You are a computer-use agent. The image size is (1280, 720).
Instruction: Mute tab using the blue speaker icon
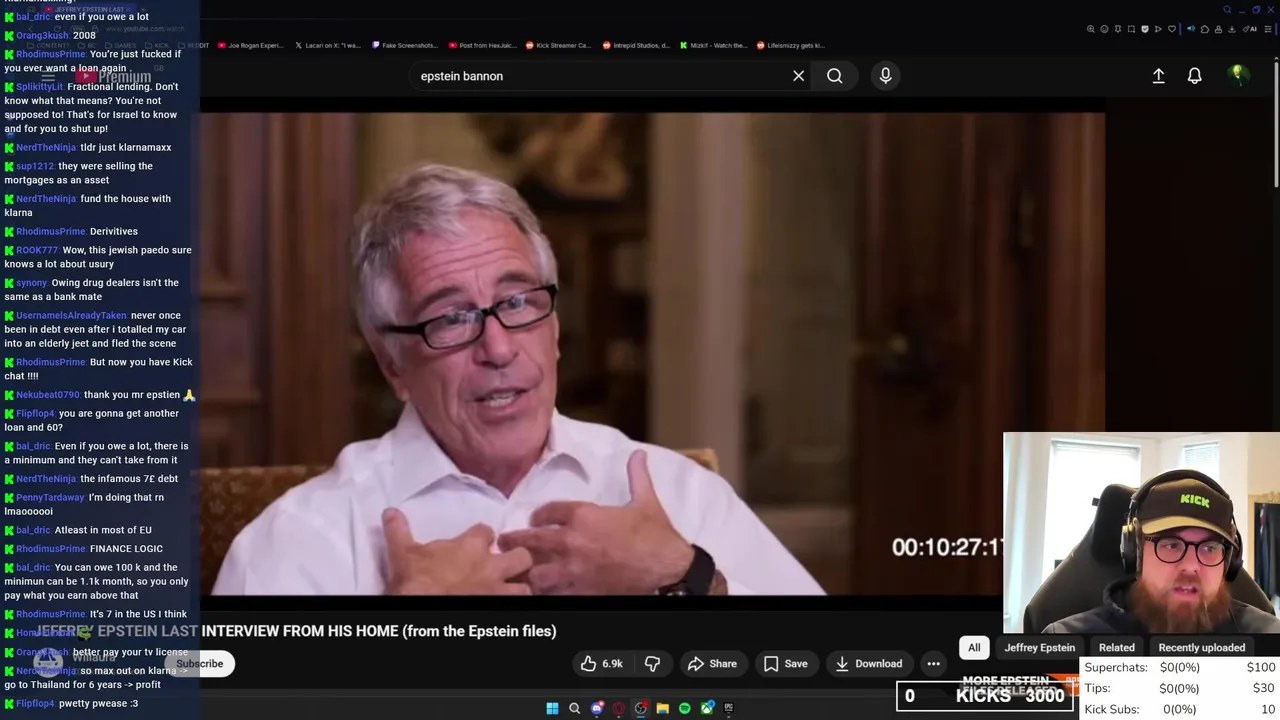point(1191,29)
